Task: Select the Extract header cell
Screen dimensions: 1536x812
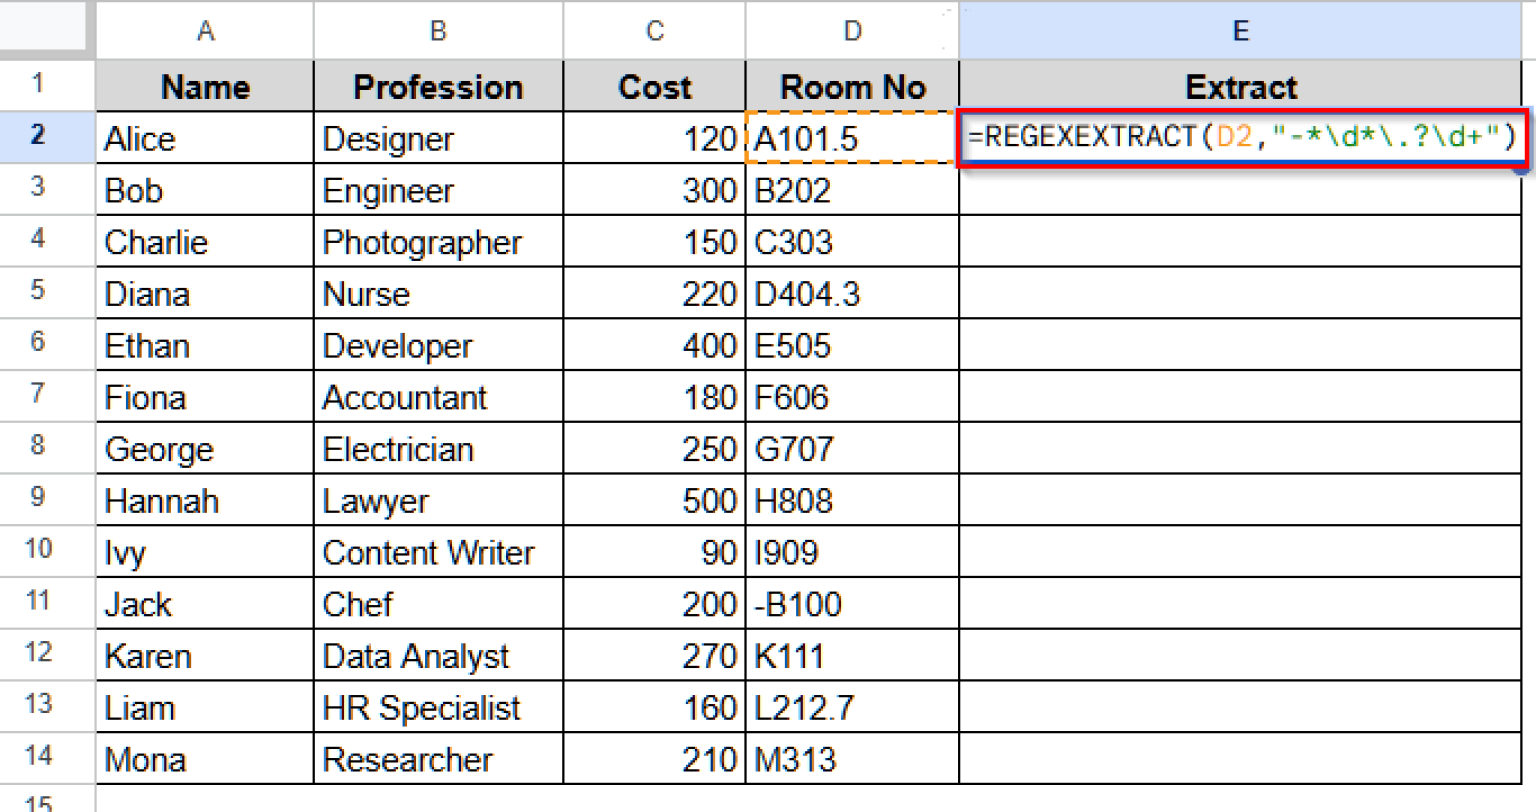Action: click(1240, 86)
